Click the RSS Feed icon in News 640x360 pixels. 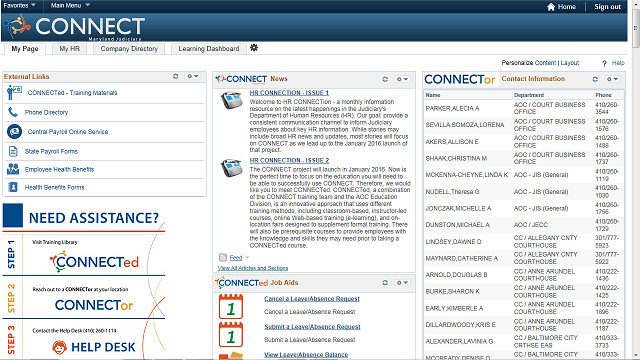pos(222,258)
